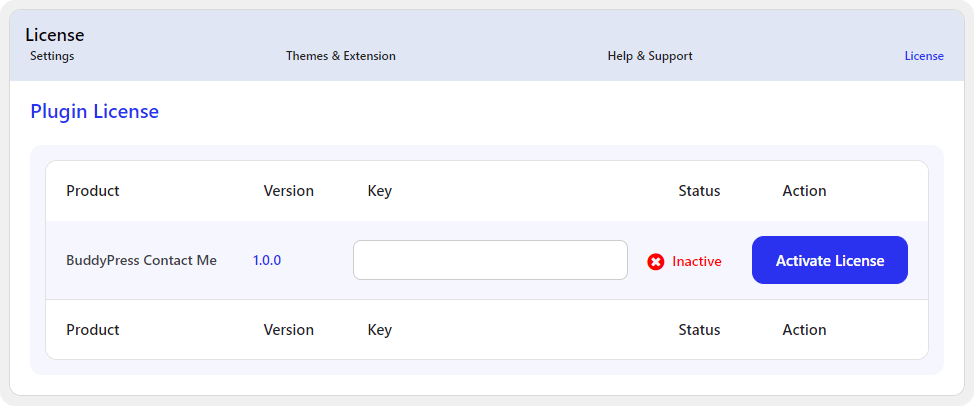Click the Action label in table footer
This screenshot has width=974, height=406.
(x=804, y=330)
